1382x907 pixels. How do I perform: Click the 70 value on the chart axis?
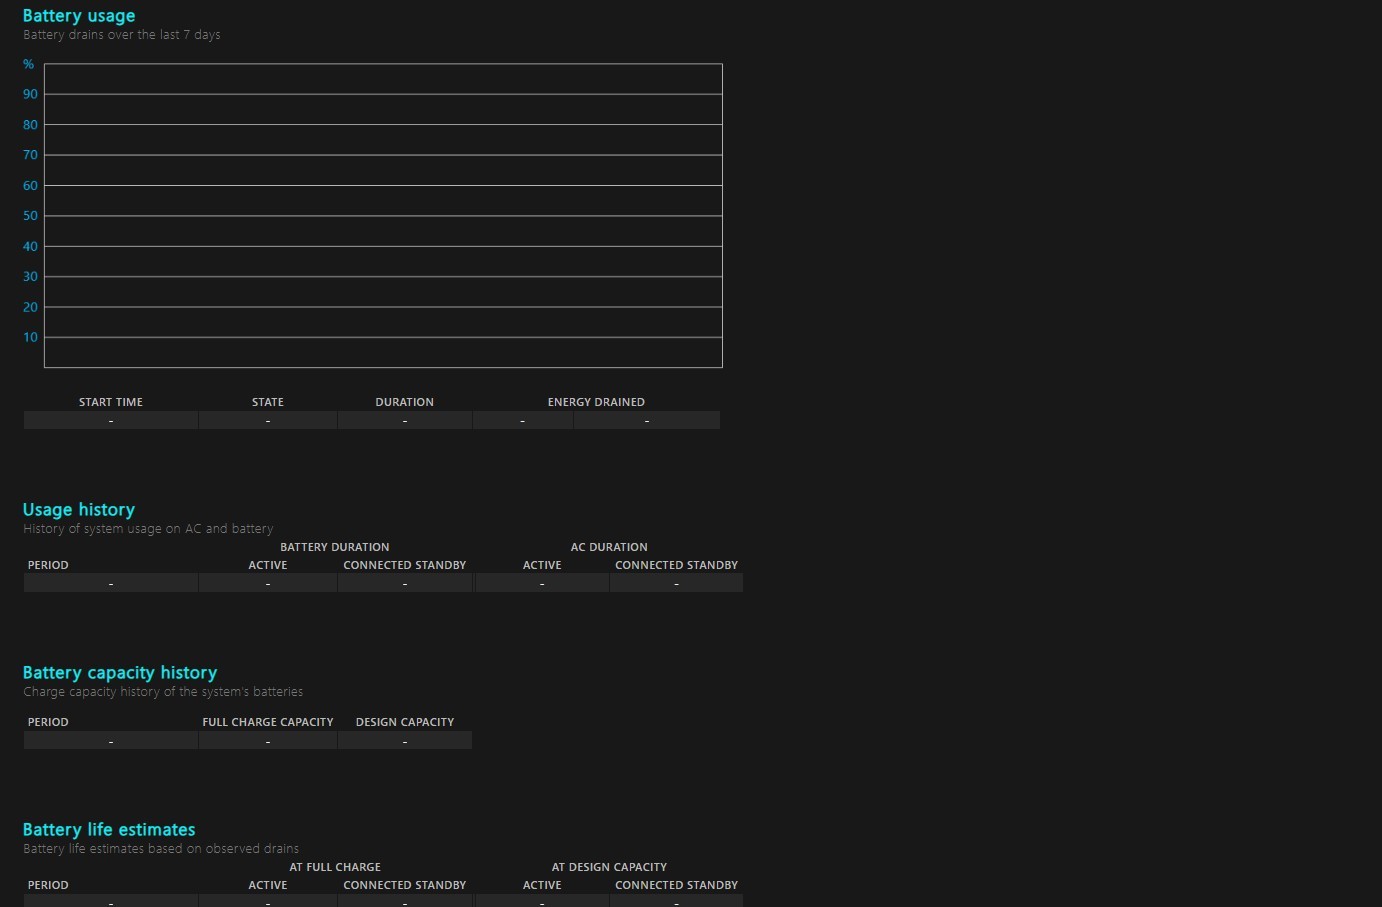click(x=30, y=155)
